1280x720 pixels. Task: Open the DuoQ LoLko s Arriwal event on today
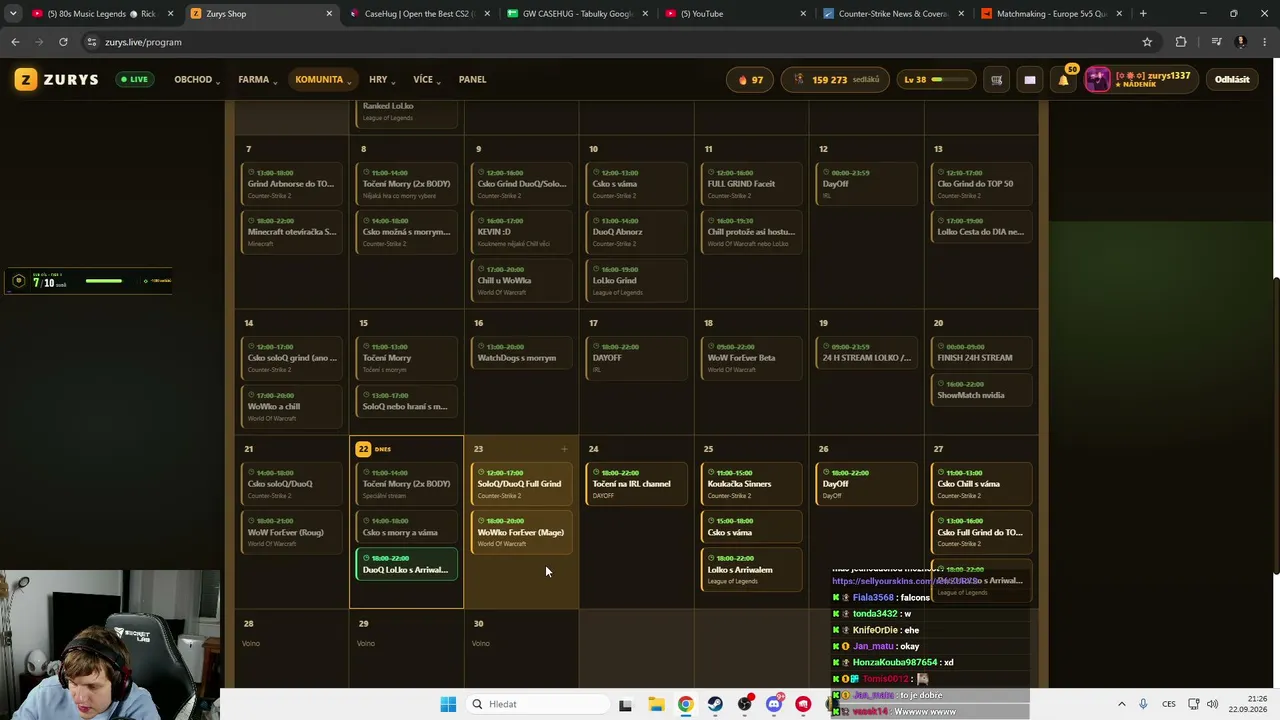pos(406,565)
